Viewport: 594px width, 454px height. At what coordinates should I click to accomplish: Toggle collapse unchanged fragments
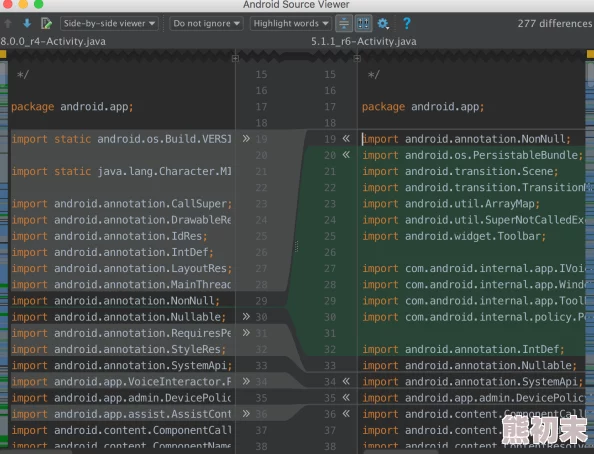click(x=344, y=23)
